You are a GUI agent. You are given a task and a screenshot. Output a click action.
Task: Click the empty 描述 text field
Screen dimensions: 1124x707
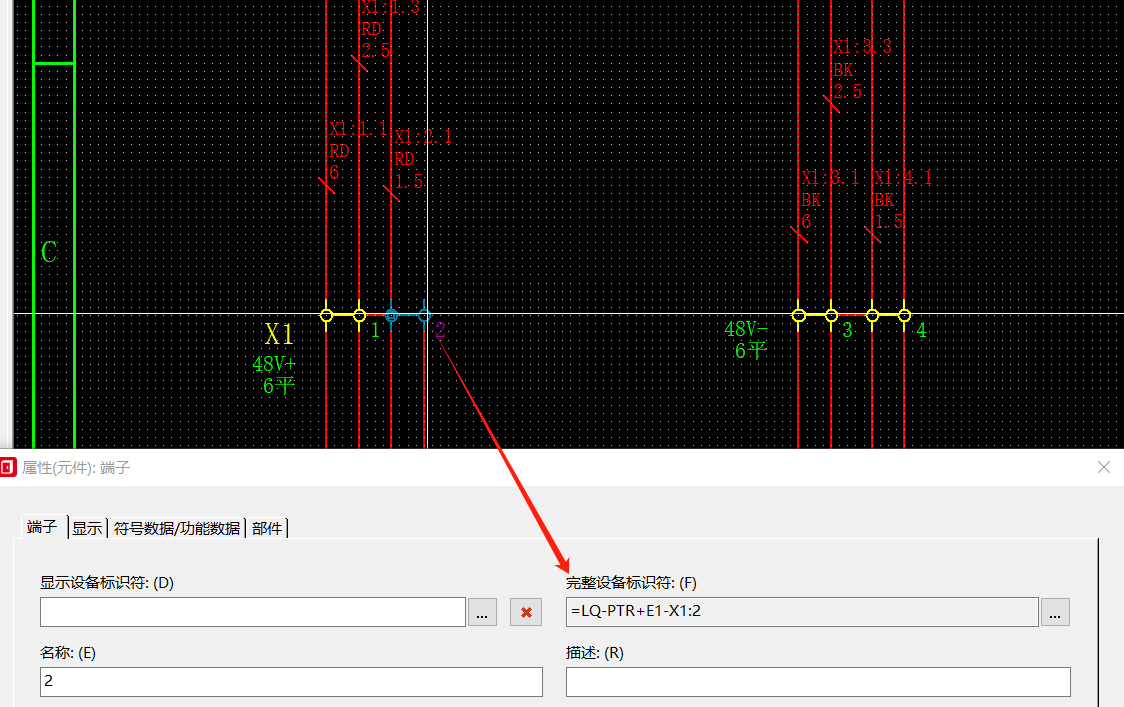[x=817, y=682]
